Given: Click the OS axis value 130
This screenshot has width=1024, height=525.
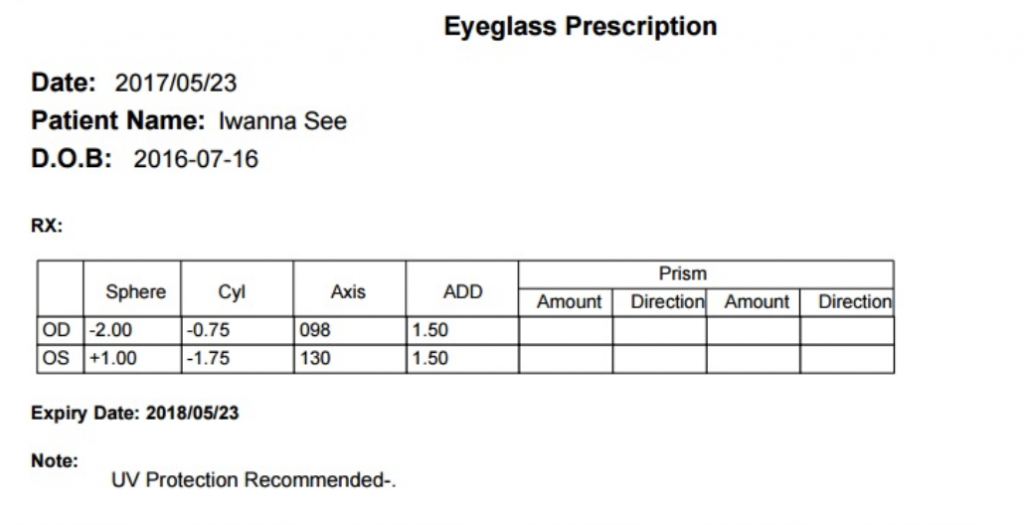Looking at the screenshot, I should tap(315, 358).
